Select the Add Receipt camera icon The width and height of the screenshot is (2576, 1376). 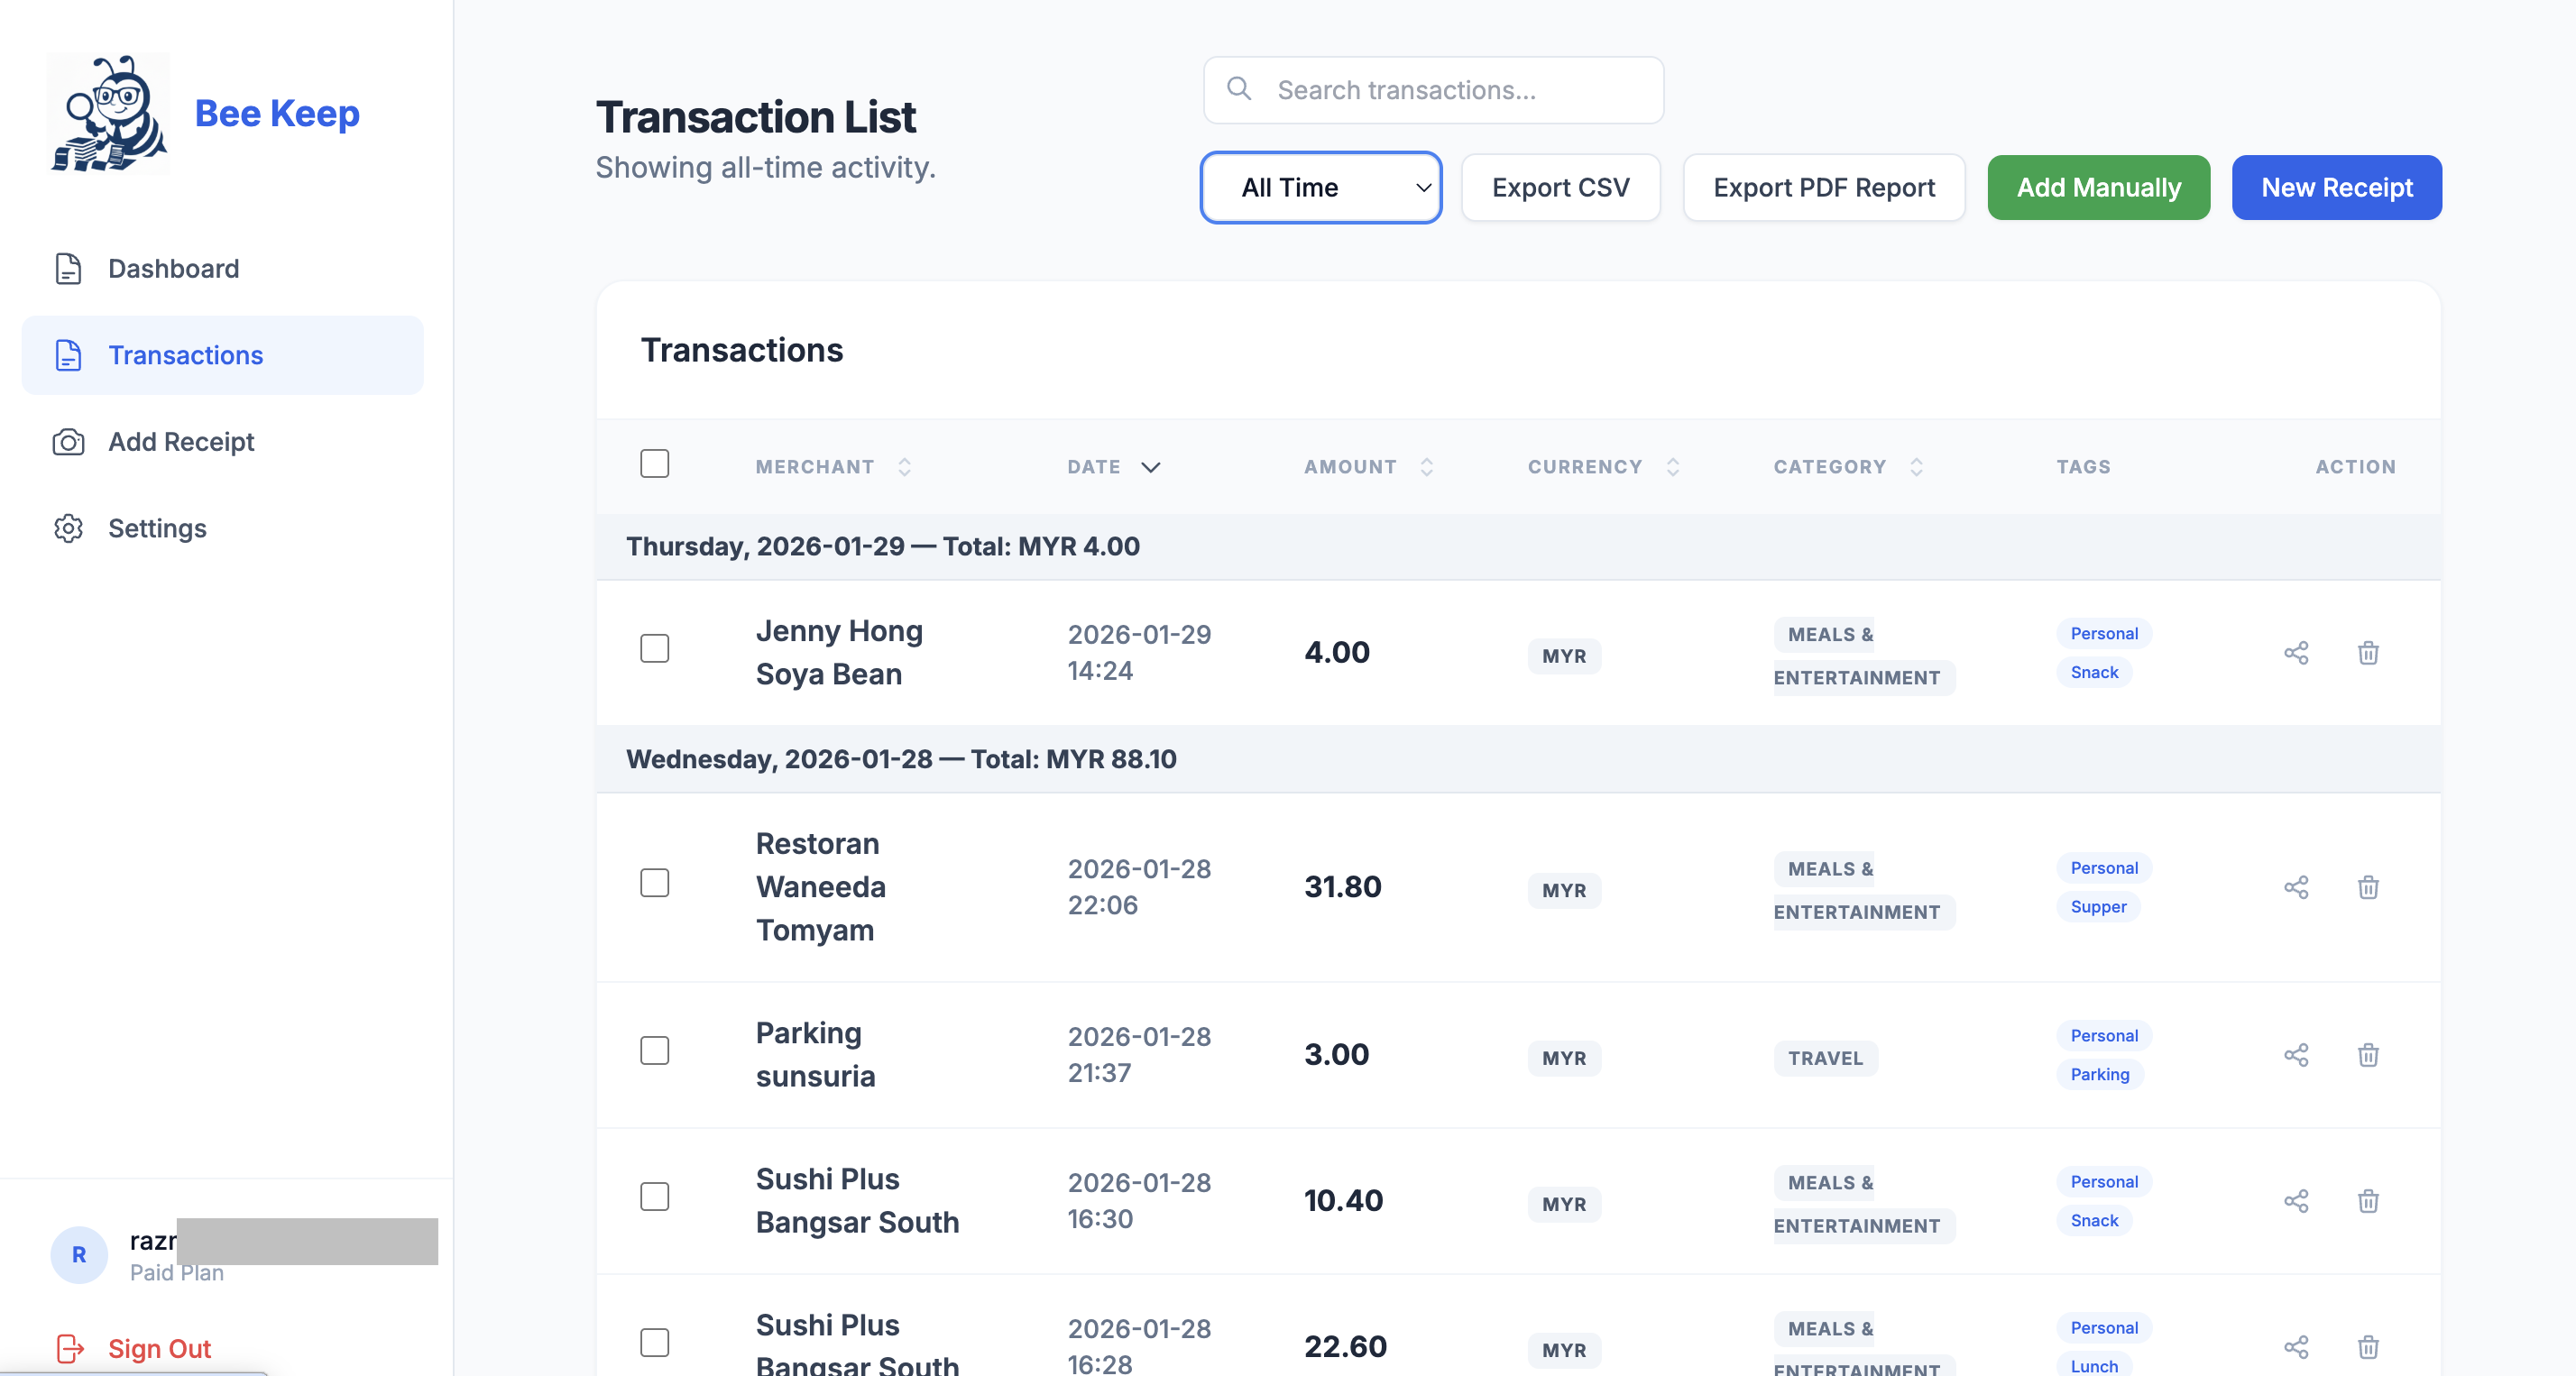click(x=68, y=442)
